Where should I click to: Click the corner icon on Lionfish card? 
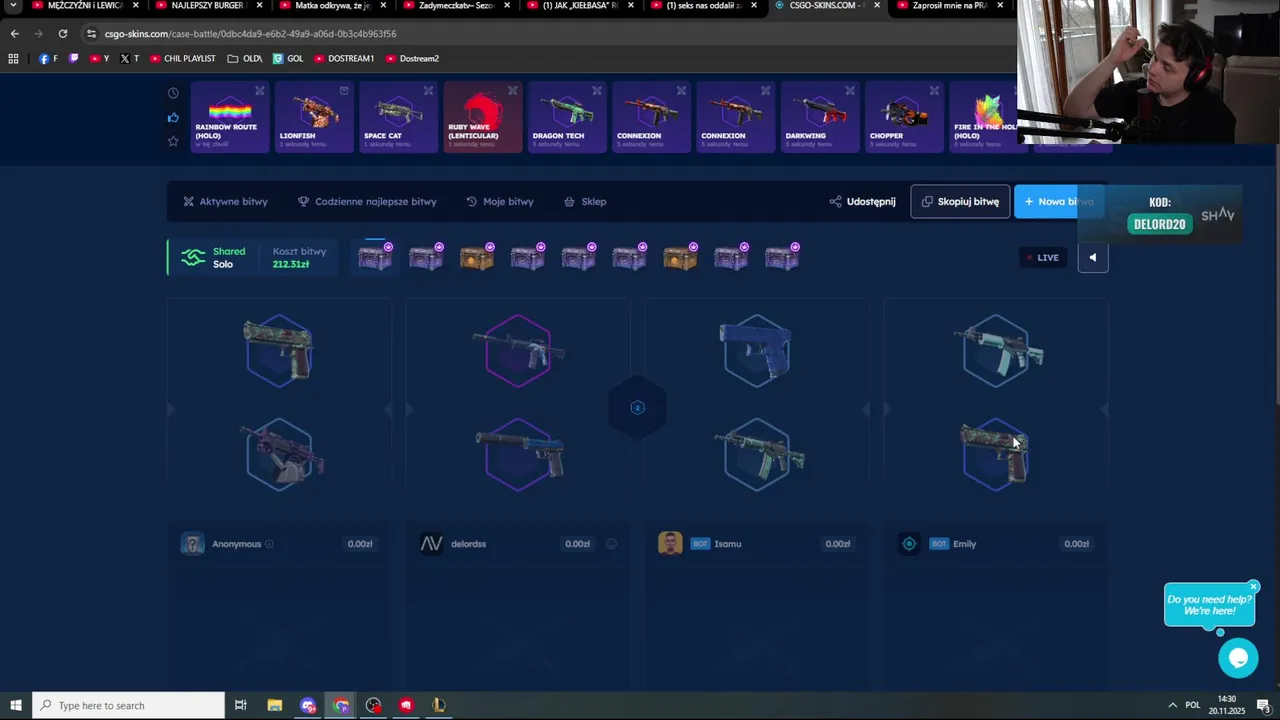click(x=344, y=90)
